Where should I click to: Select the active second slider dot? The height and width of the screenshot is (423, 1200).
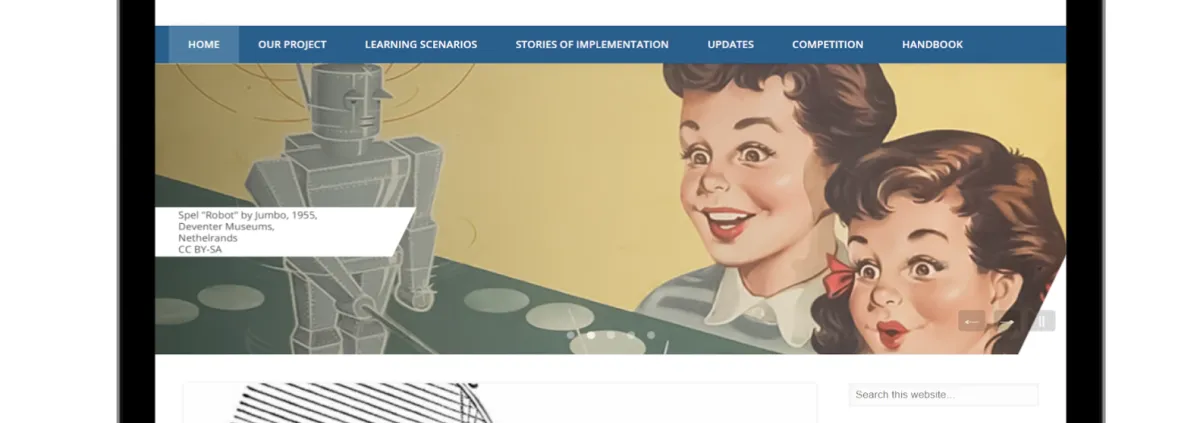591,335
